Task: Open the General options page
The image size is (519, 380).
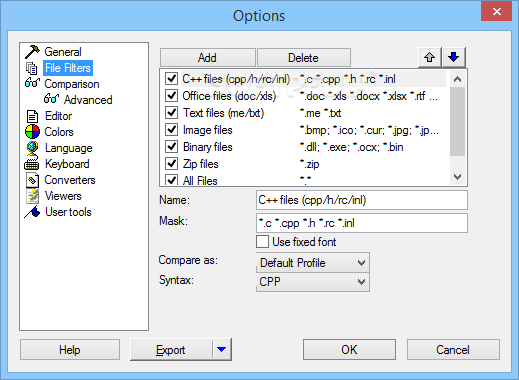Action: coord(63,52)
